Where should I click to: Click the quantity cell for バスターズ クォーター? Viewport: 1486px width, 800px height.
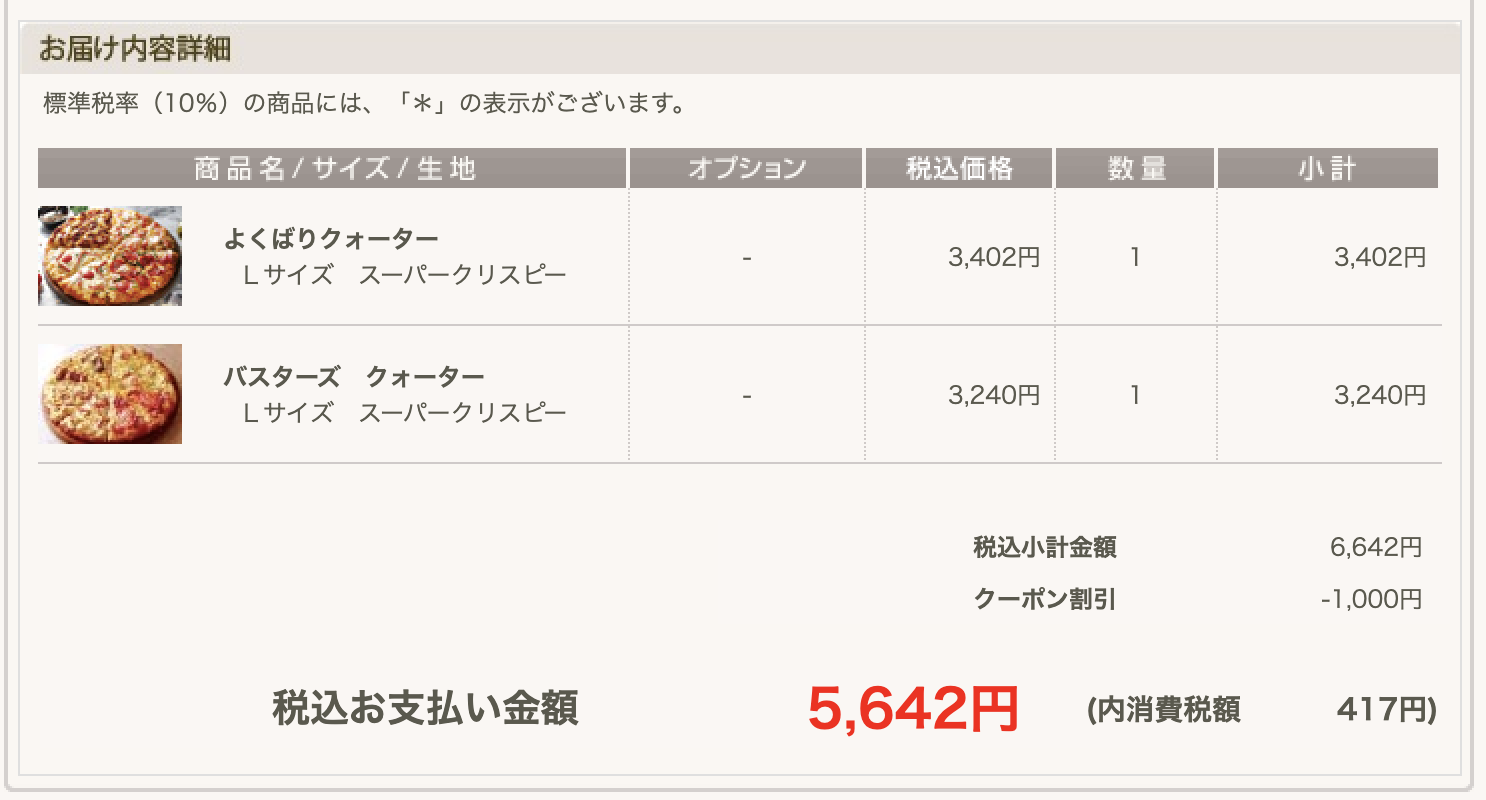point(1135,396)
